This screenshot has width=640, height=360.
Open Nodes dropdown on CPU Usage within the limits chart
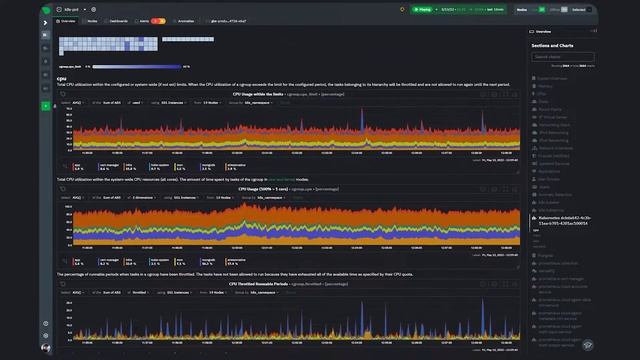tap(212, 103)
